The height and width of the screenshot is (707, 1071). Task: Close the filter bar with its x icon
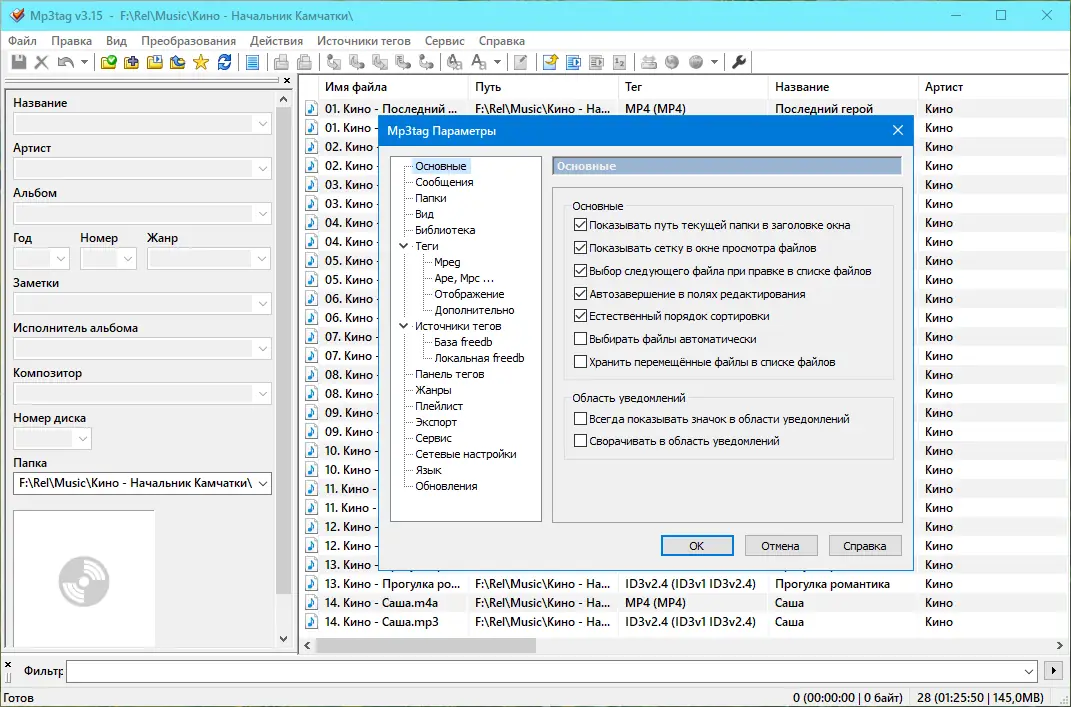[8, 664]
